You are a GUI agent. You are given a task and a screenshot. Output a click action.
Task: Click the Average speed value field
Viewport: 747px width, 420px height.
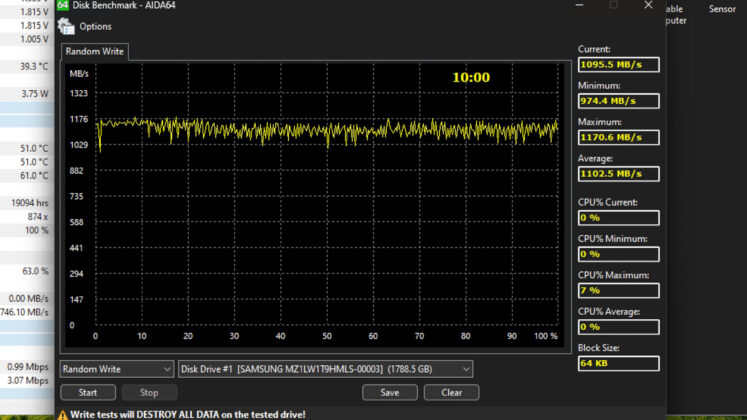tap(618, 174)
